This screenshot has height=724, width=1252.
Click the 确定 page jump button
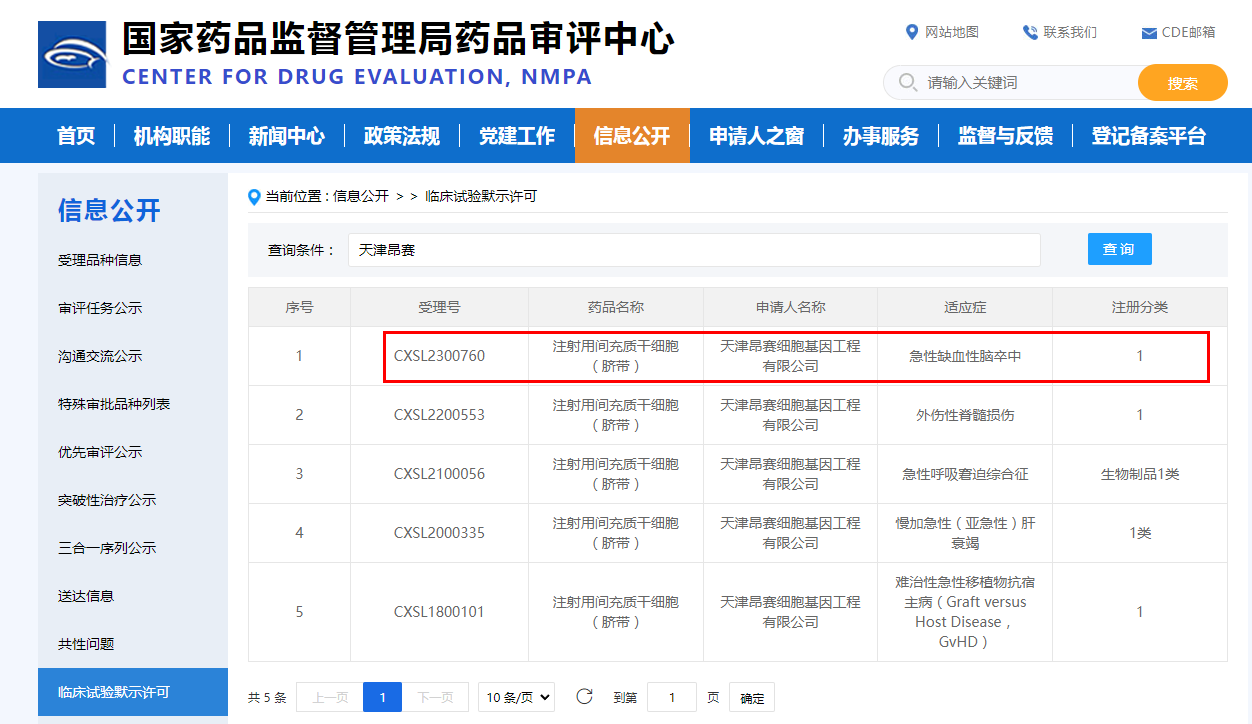click(751, 698)
